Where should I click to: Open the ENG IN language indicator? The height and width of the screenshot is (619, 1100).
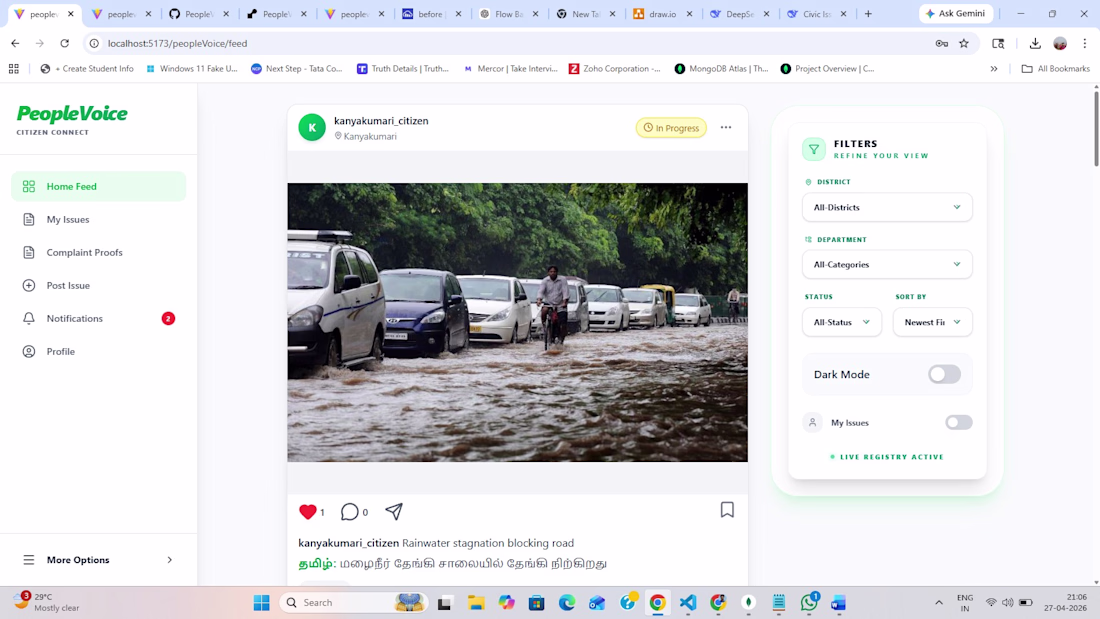(965, 603)
